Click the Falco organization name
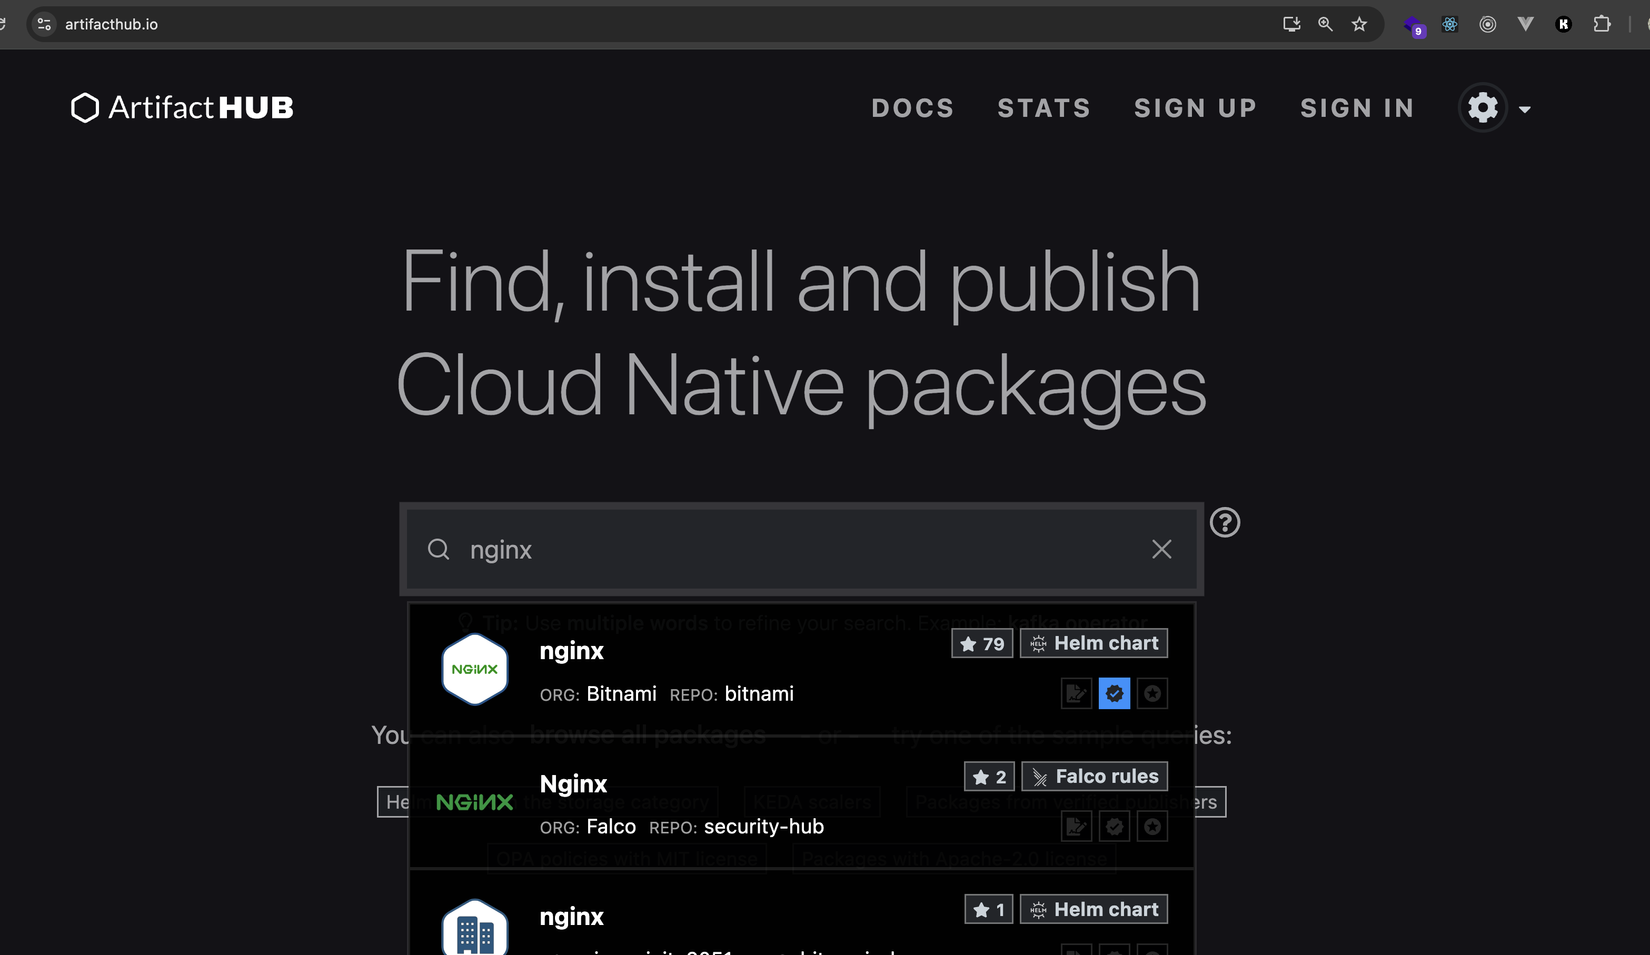 pyautogui.click(x=611, y=827)
